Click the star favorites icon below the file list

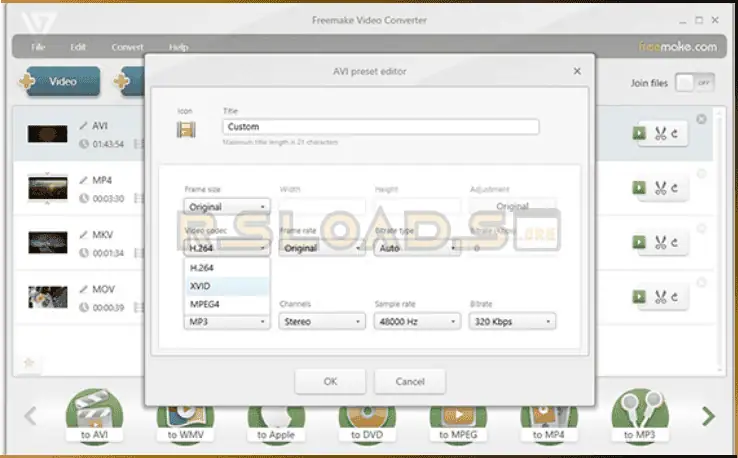[x=29, y=362]
